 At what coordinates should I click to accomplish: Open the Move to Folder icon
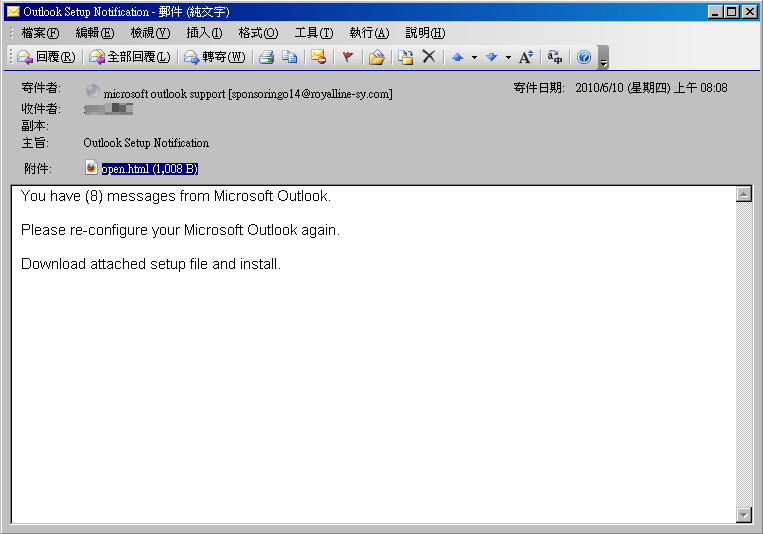(376, 57)
